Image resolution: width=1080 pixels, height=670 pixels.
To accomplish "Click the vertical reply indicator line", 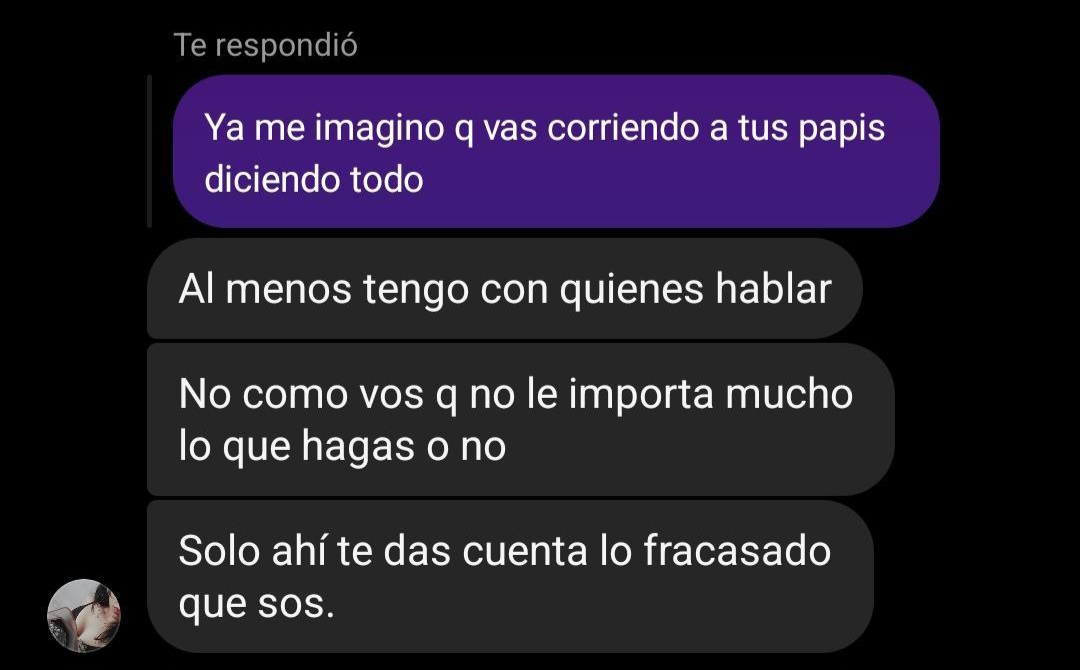I will (149, 151).
